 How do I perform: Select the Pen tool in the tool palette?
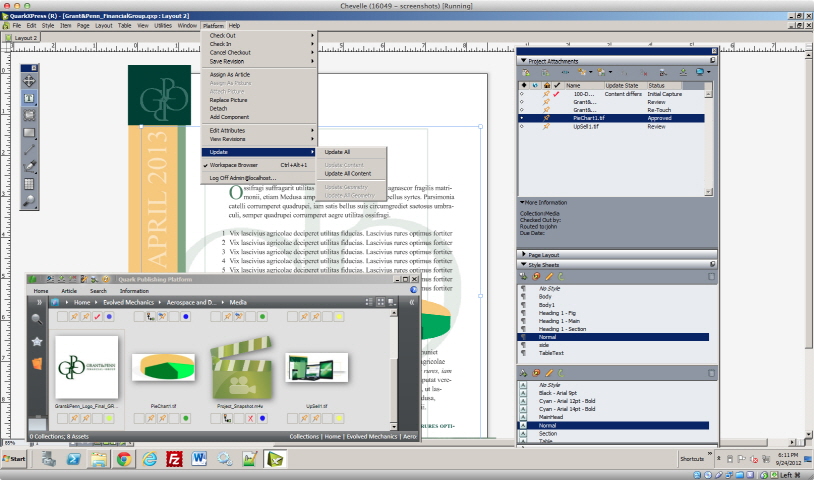(x=29, y=167)
